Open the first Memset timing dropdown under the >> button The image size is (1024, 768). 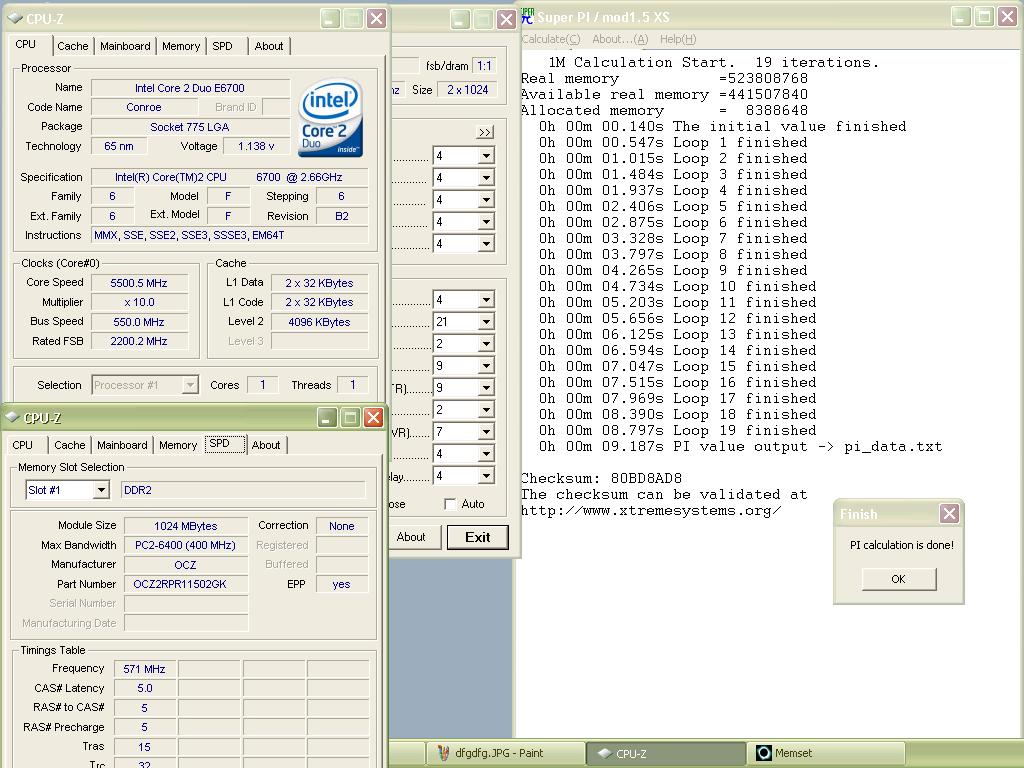tap(486, 156)
